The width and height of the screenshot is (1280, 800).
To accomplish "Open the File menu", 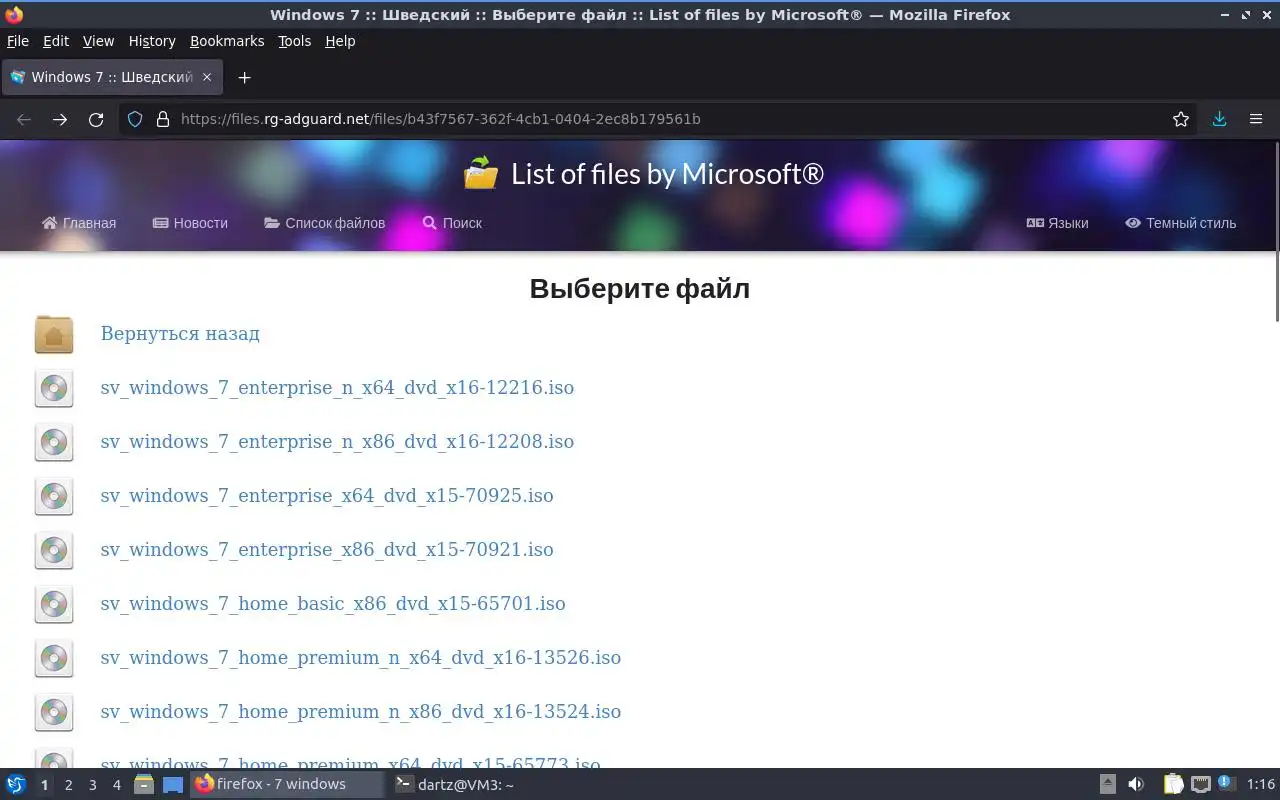I will [18, 41].
